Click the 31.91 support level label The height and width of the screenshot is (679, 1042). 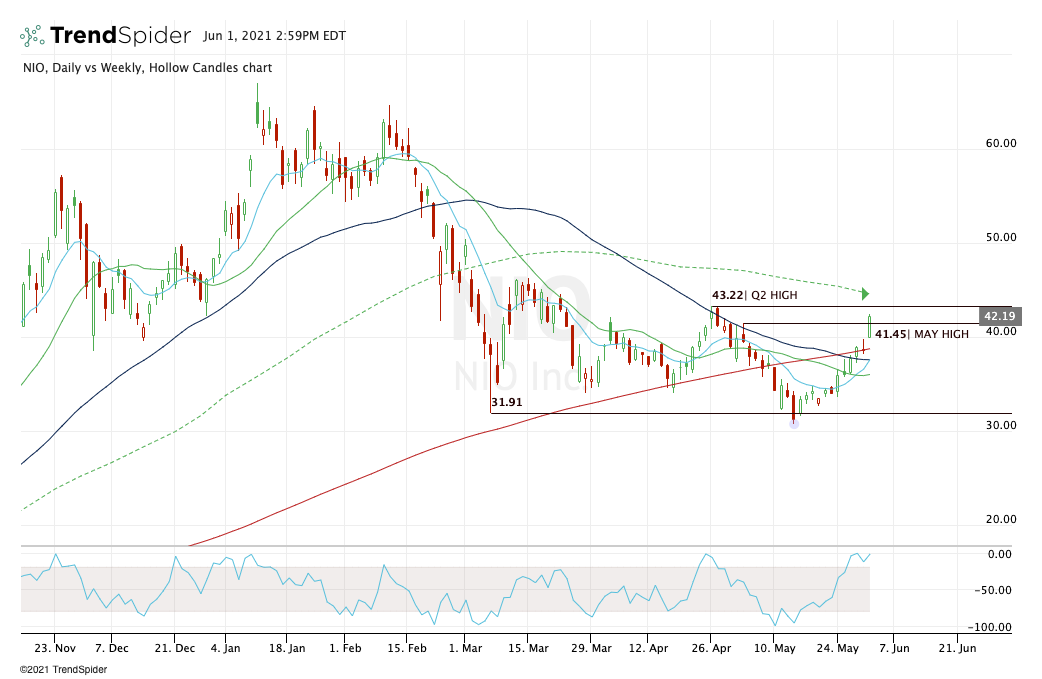tap(506, 402)
